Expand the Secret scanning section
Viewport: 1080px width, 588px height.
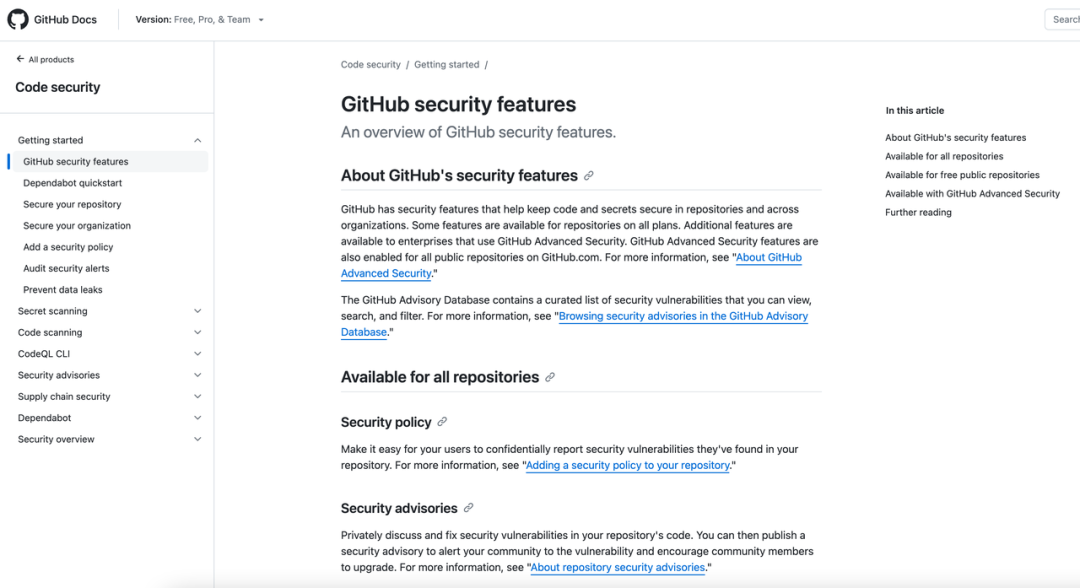tap(197, 311)
